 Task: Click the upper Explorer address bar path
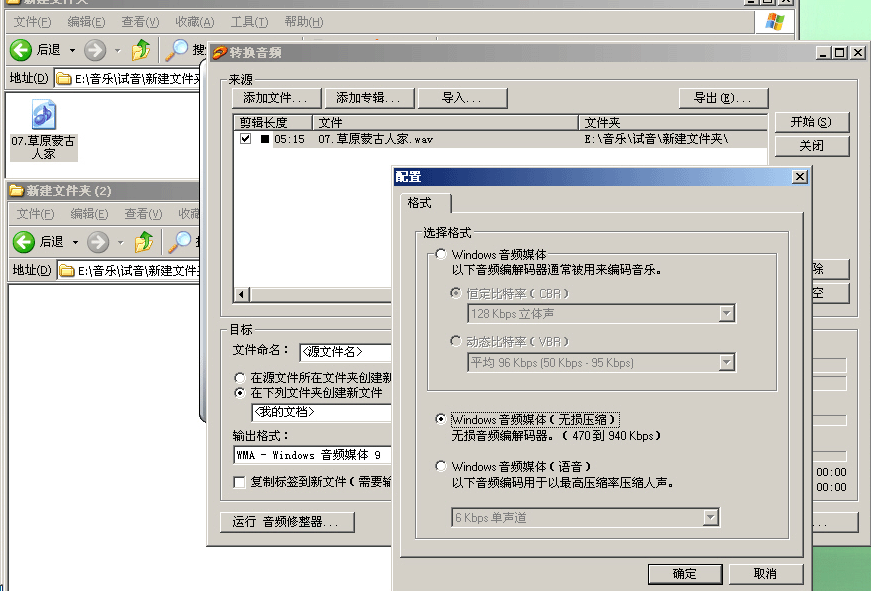[127, 79]
